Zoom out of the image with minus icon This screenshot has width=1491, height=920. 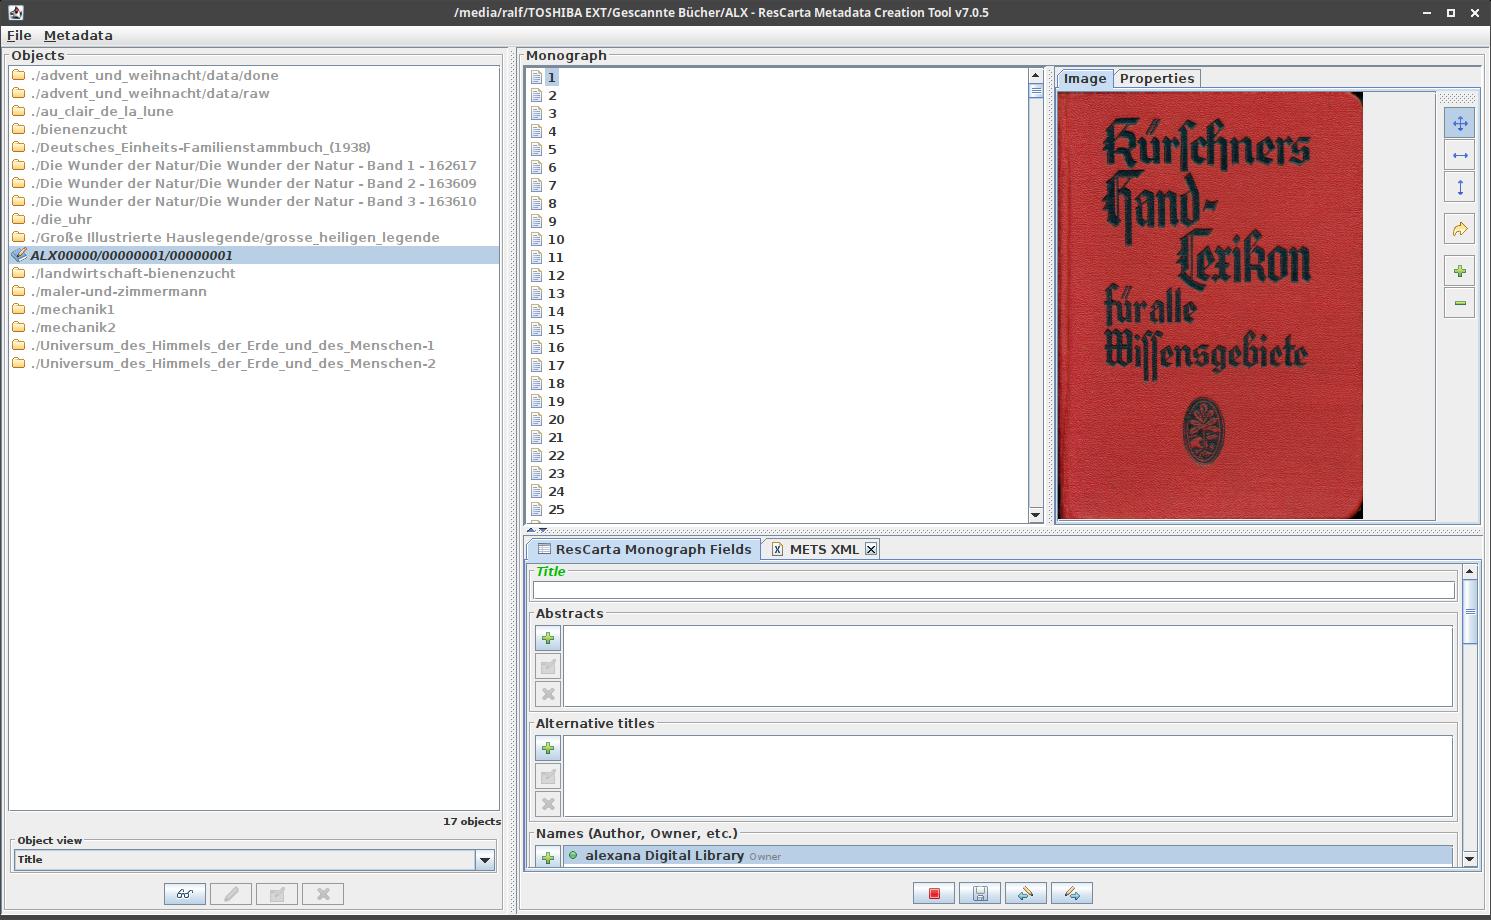(x=1459, y=303)
